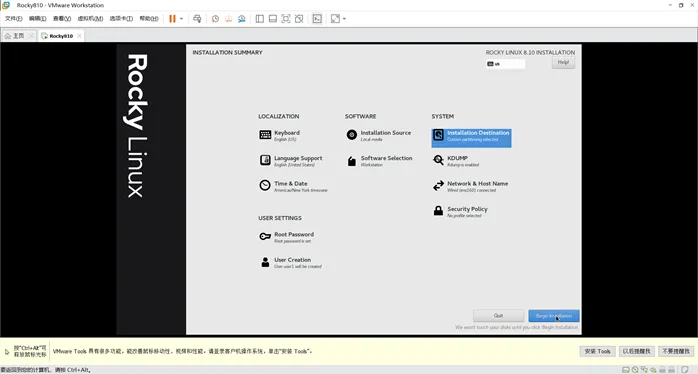Click revert to snapshot icon
Screen dimensions: 698x374
pos(228,19)
